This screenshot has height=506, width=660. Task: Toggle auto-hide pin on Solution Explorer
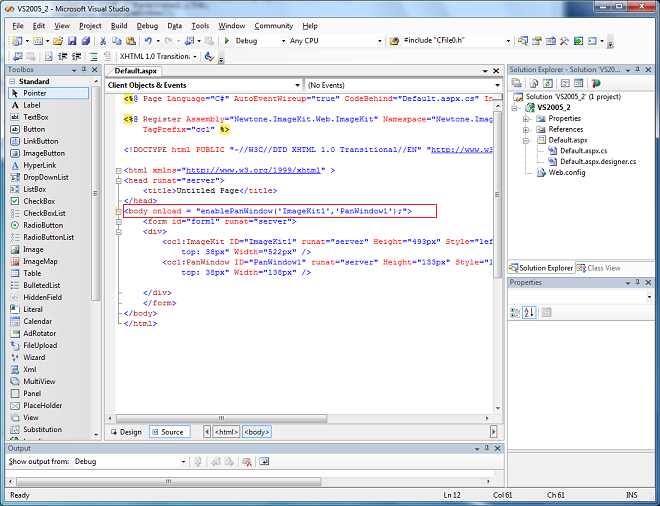click(638, 69)
